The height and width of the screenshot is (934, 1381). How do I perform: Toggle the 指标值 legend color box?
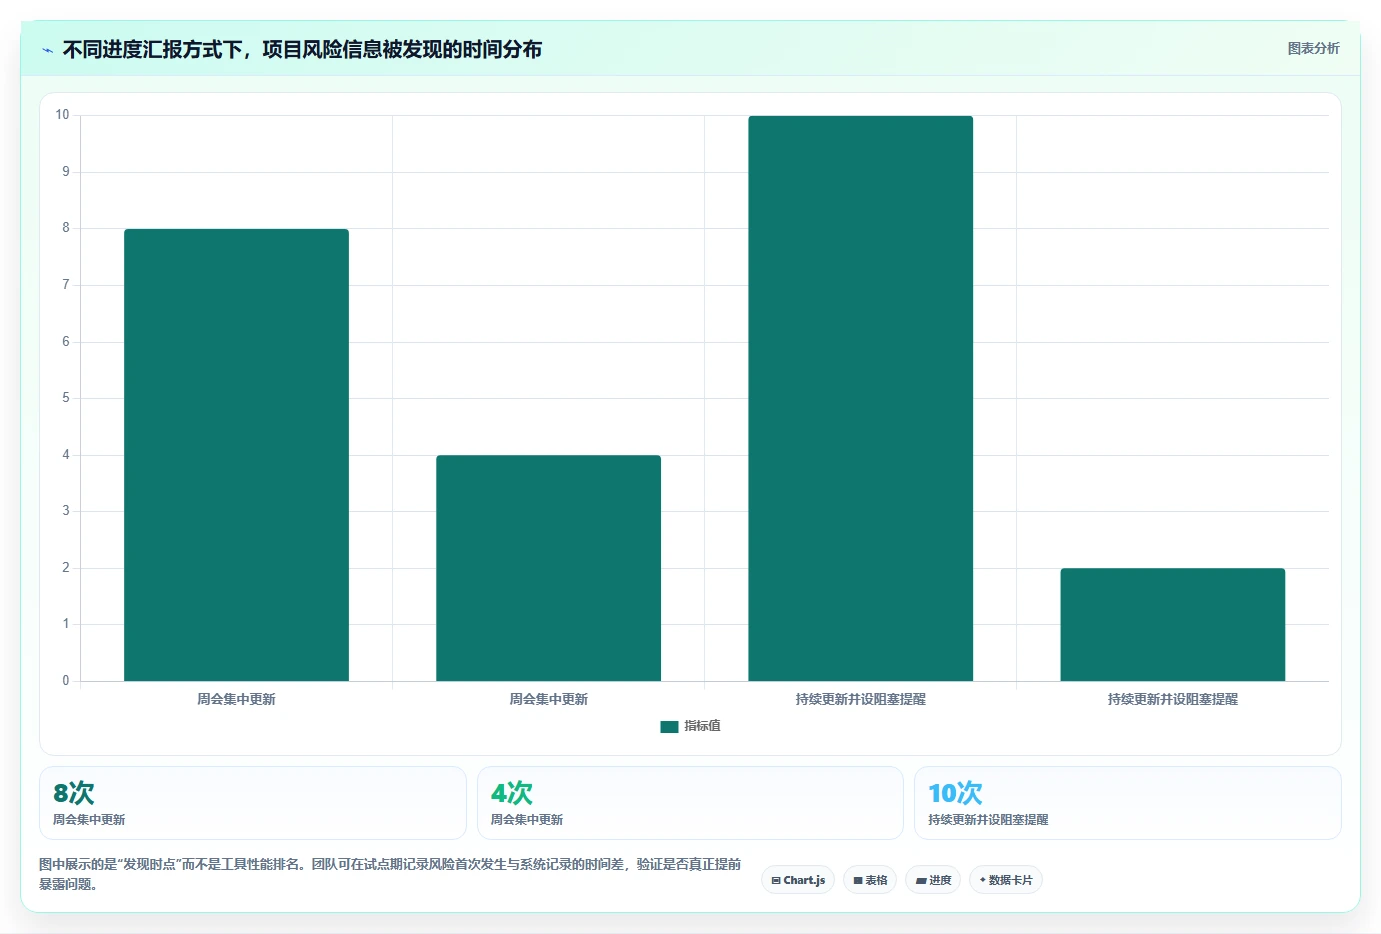[669, 727]
